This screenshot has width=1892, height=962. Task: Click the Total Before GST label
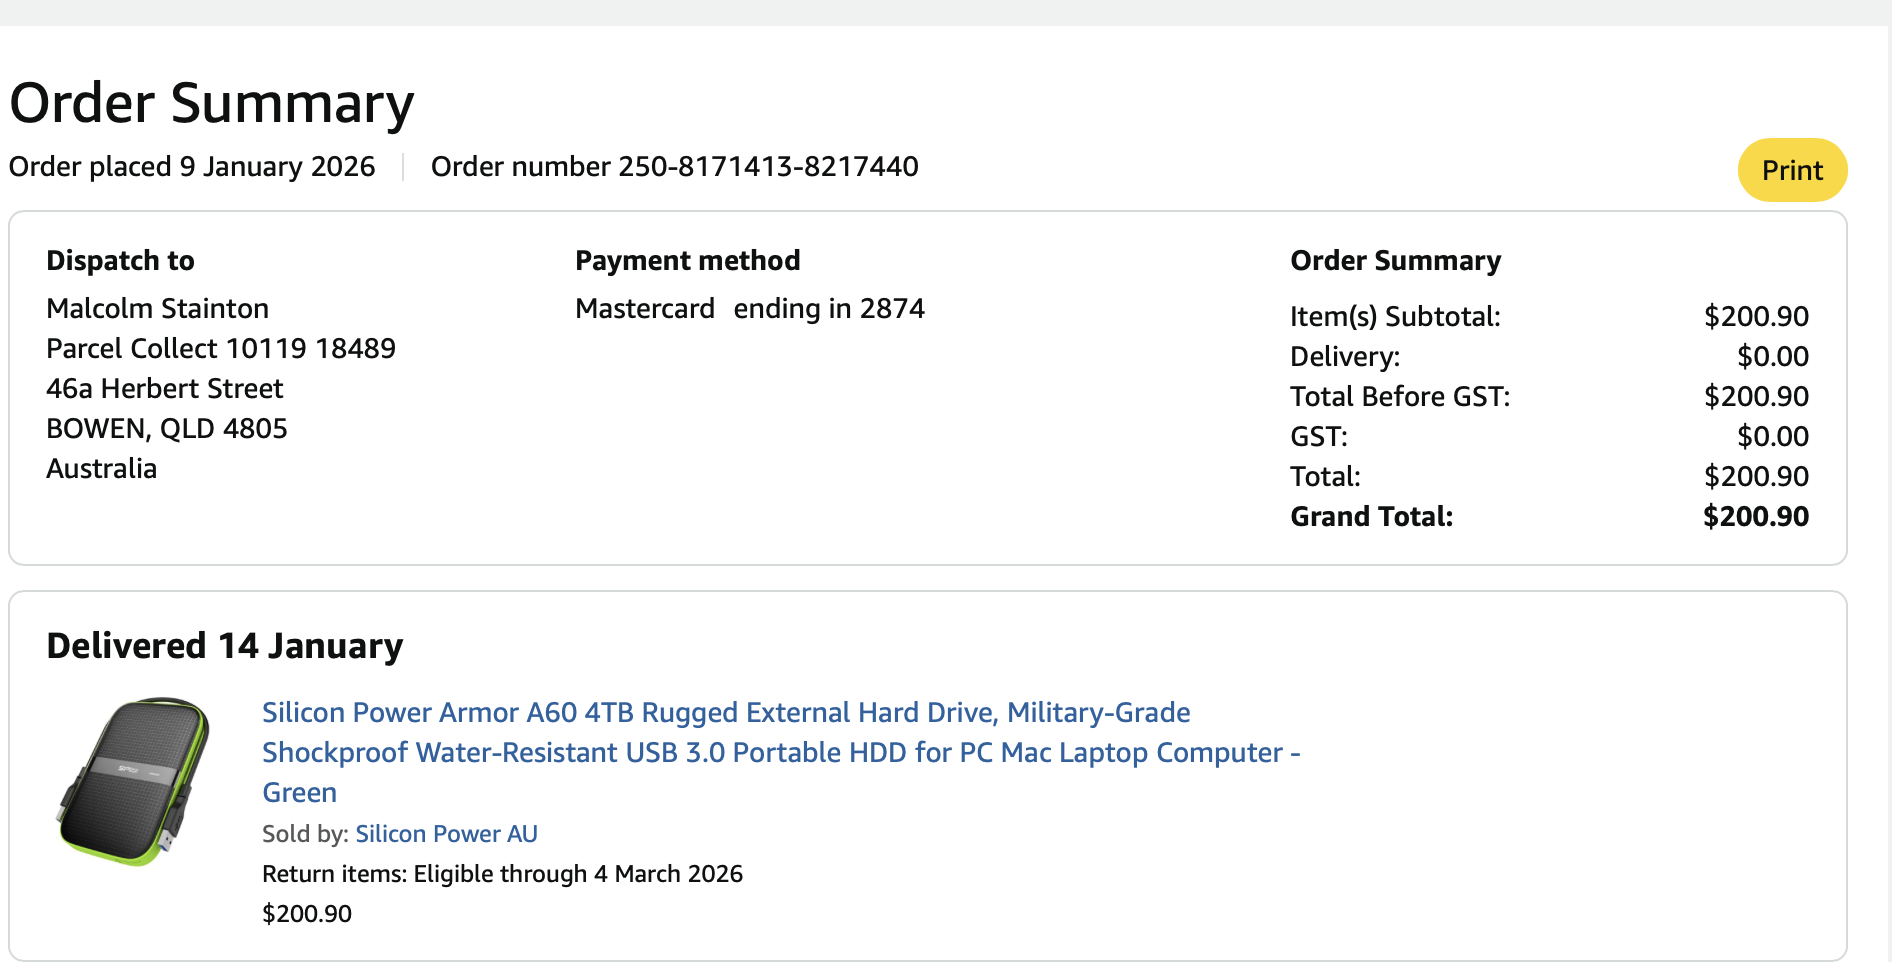point(1399,396)
